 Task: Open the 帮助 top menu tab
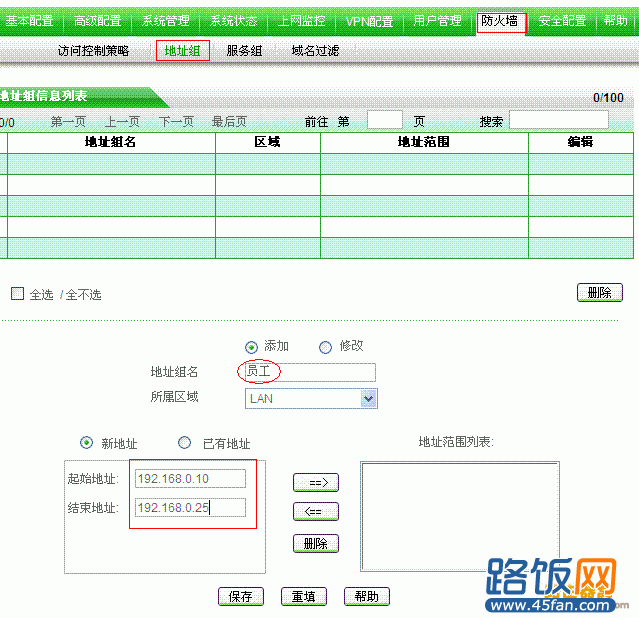pyautogui.click(x=615, y=20)
